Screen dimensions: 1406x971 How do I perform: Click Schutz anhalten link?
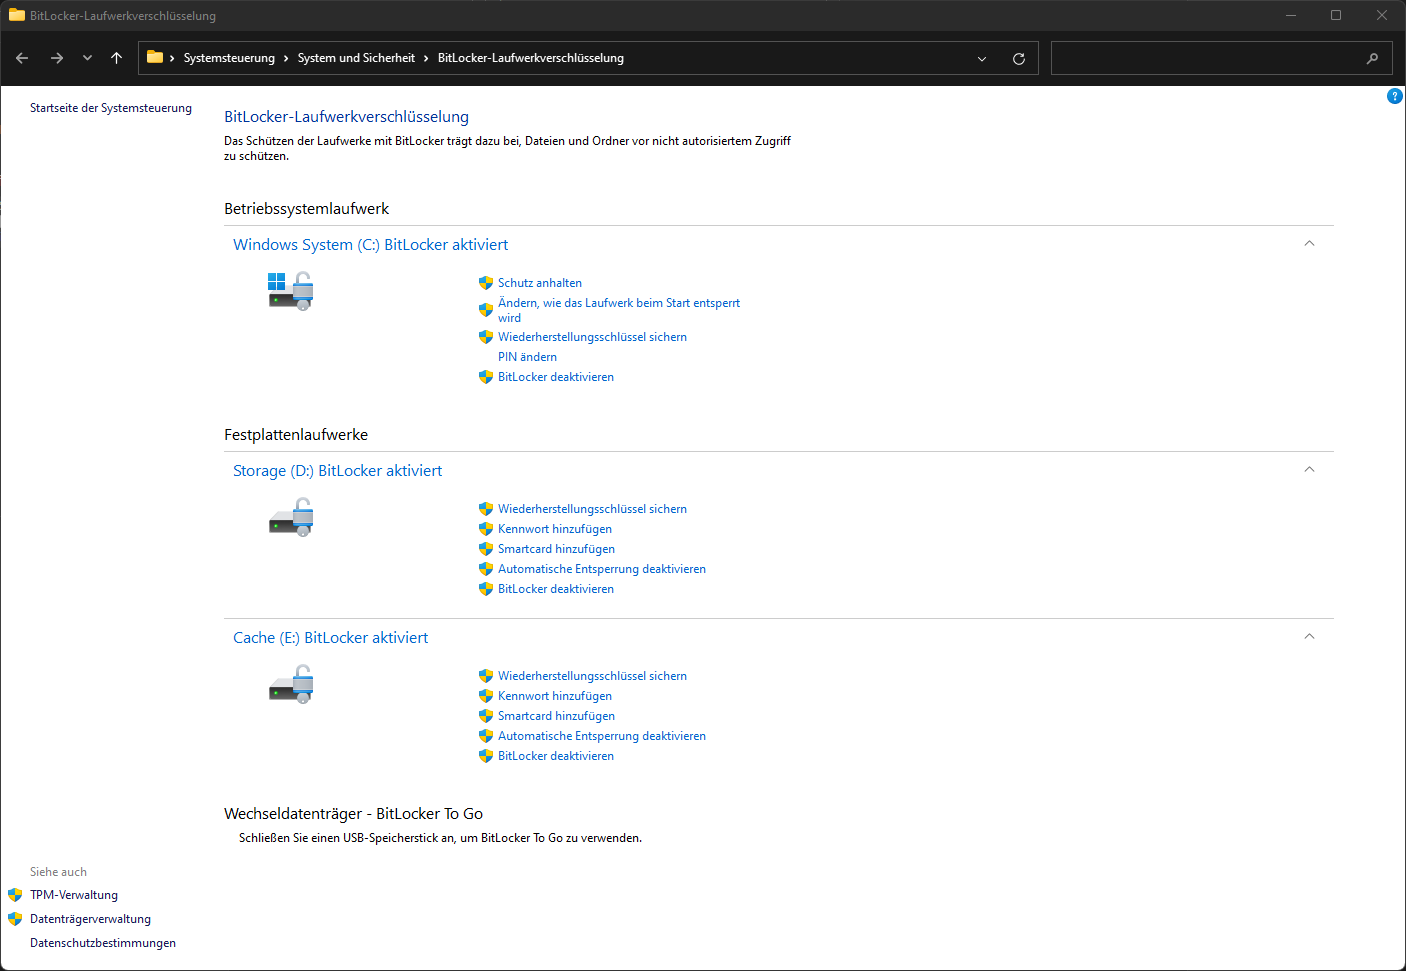540,283
